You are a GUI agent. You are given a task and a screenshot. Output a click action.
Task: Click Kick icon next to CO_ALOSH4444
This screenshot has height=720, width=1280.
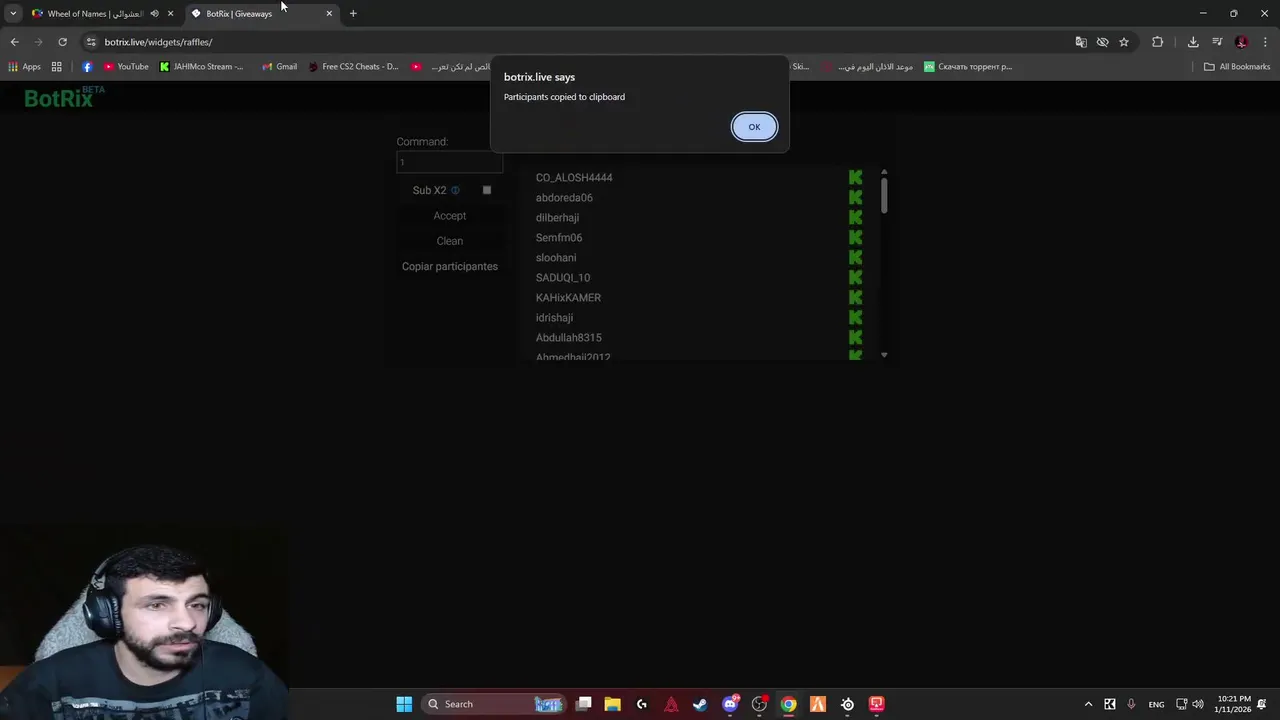pos(855,178)
